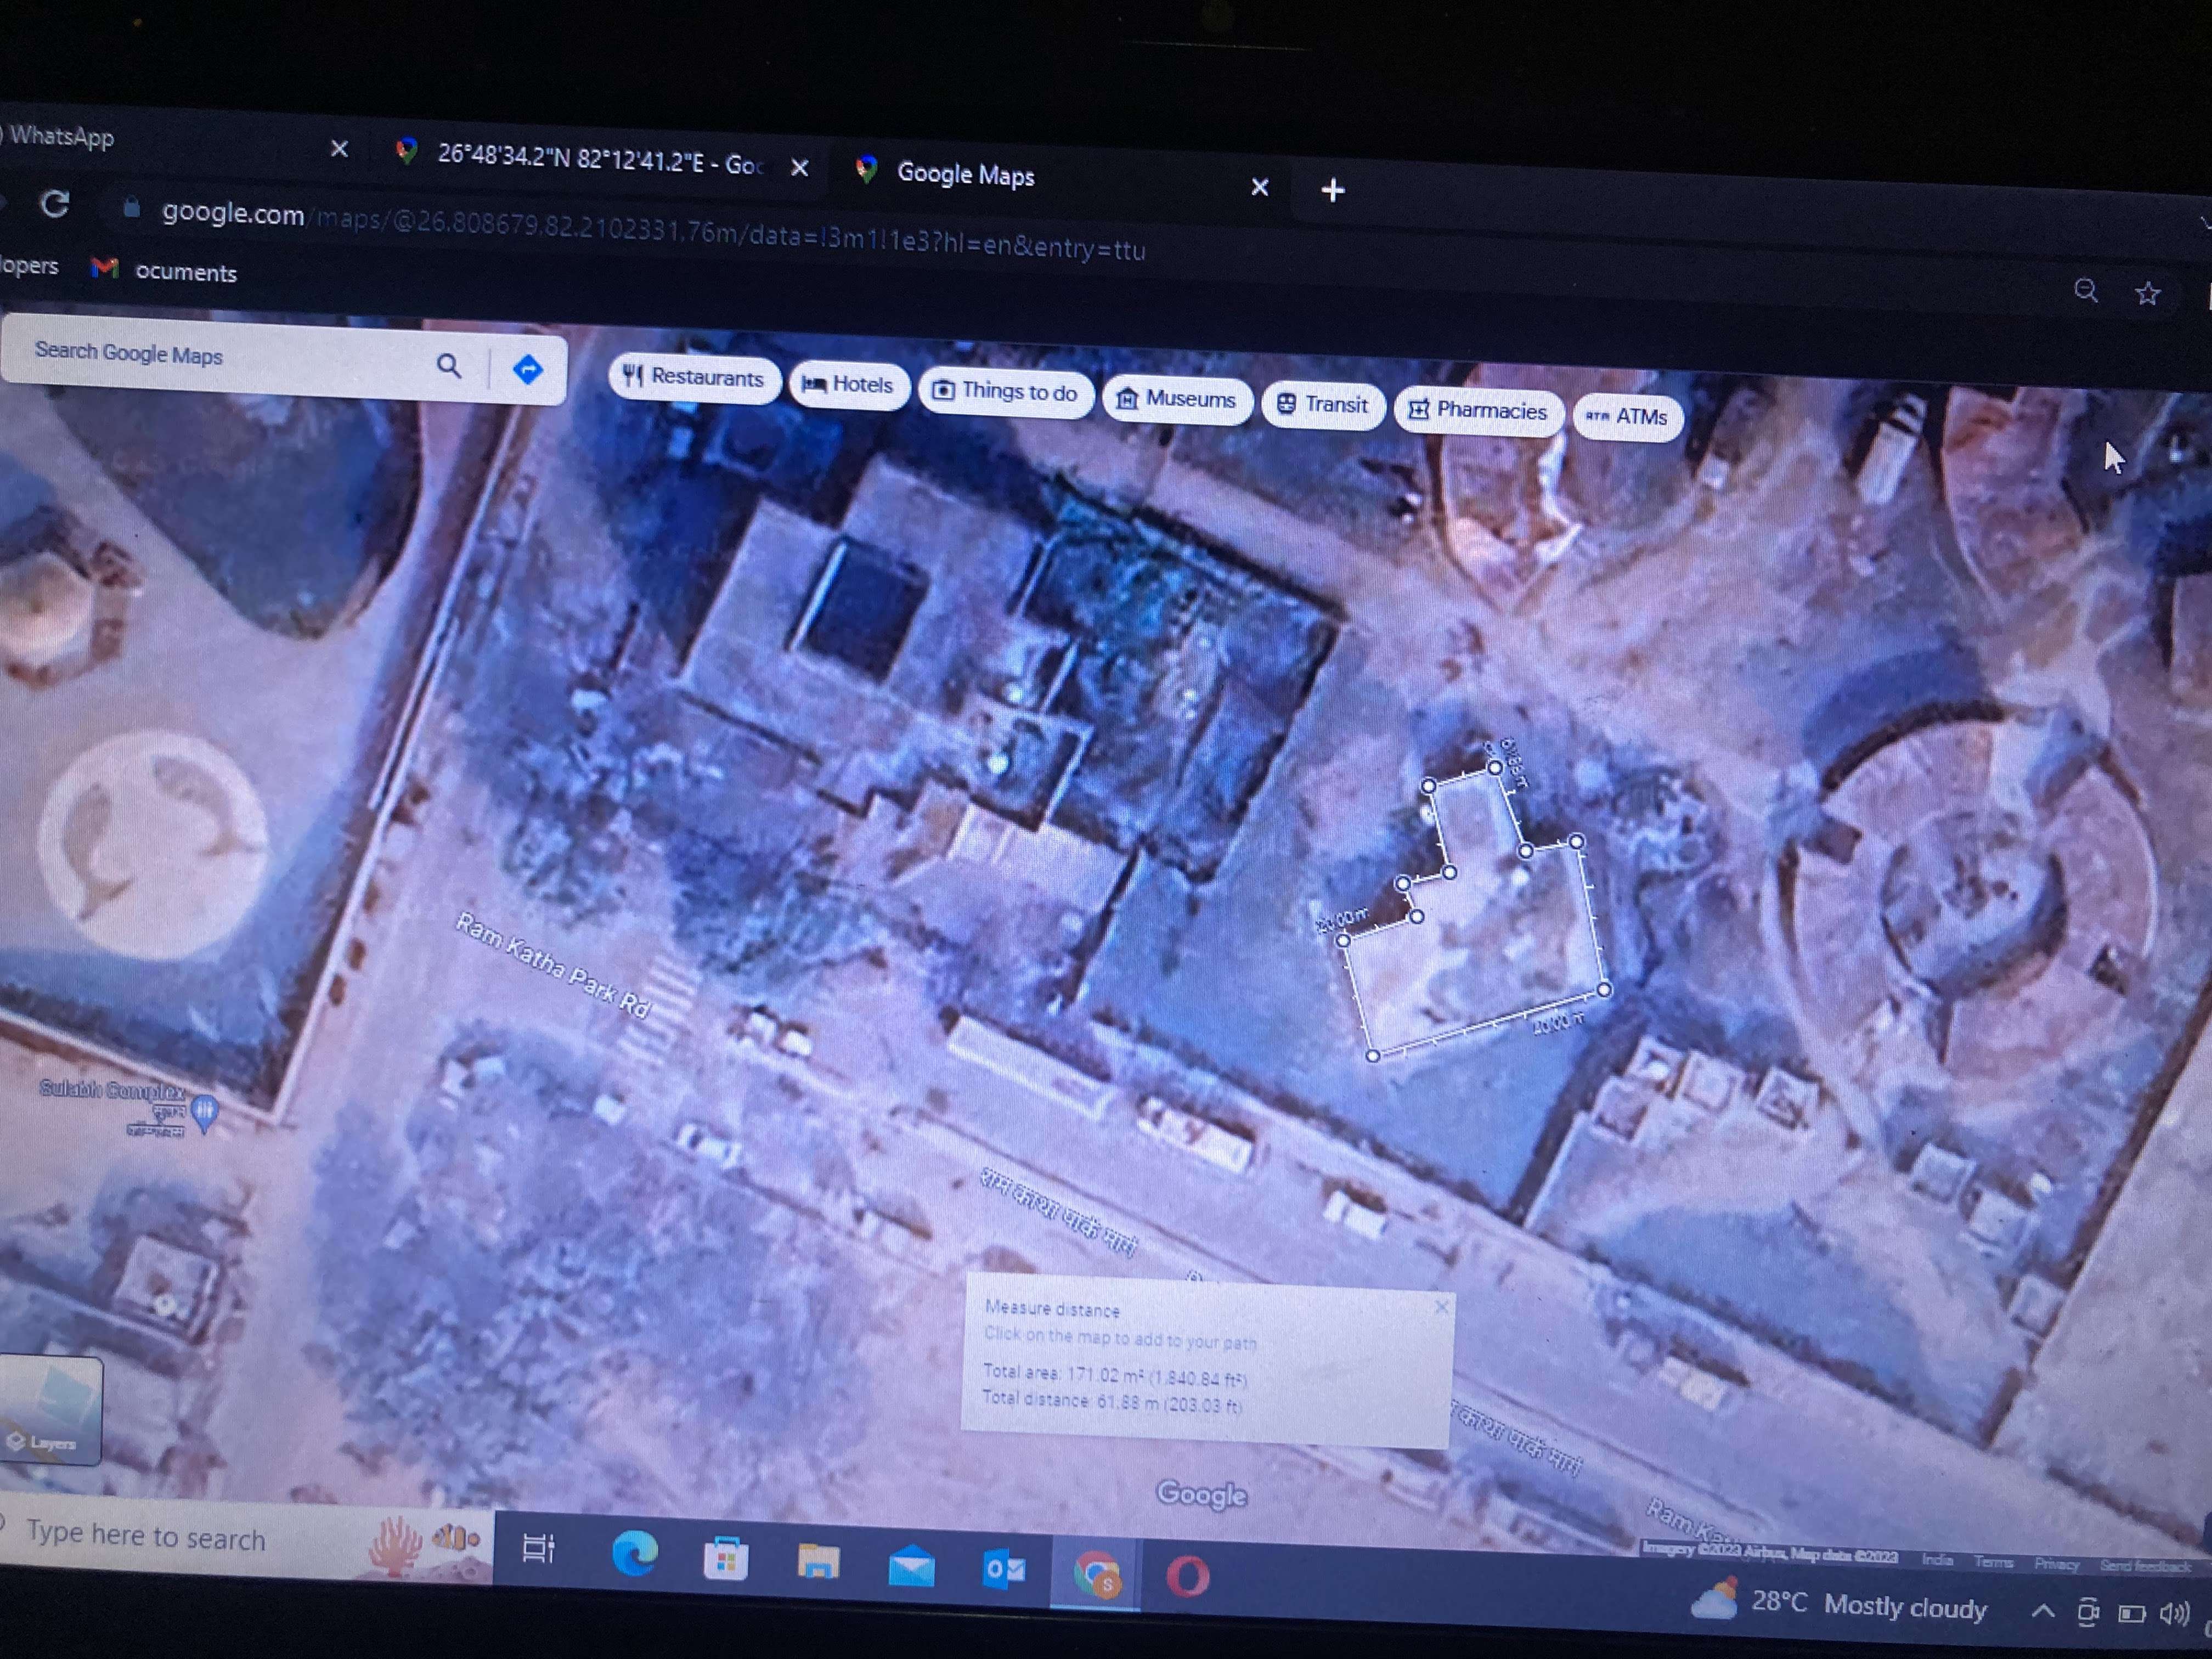
Task: Open the 'ocuments' bookmark
Action: point(186,273)
